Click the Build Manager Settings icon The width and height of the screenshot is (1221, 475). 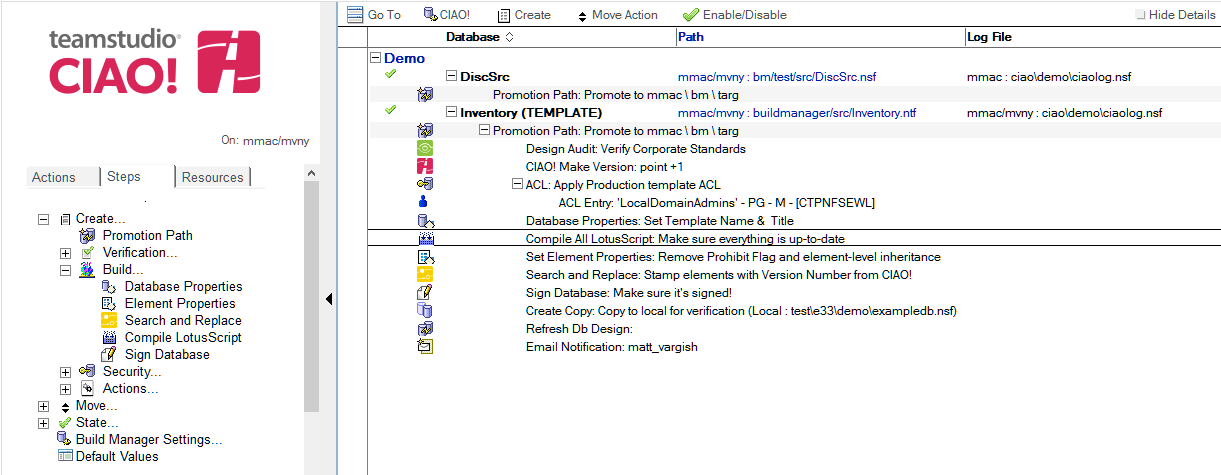(x=65, y=439)
